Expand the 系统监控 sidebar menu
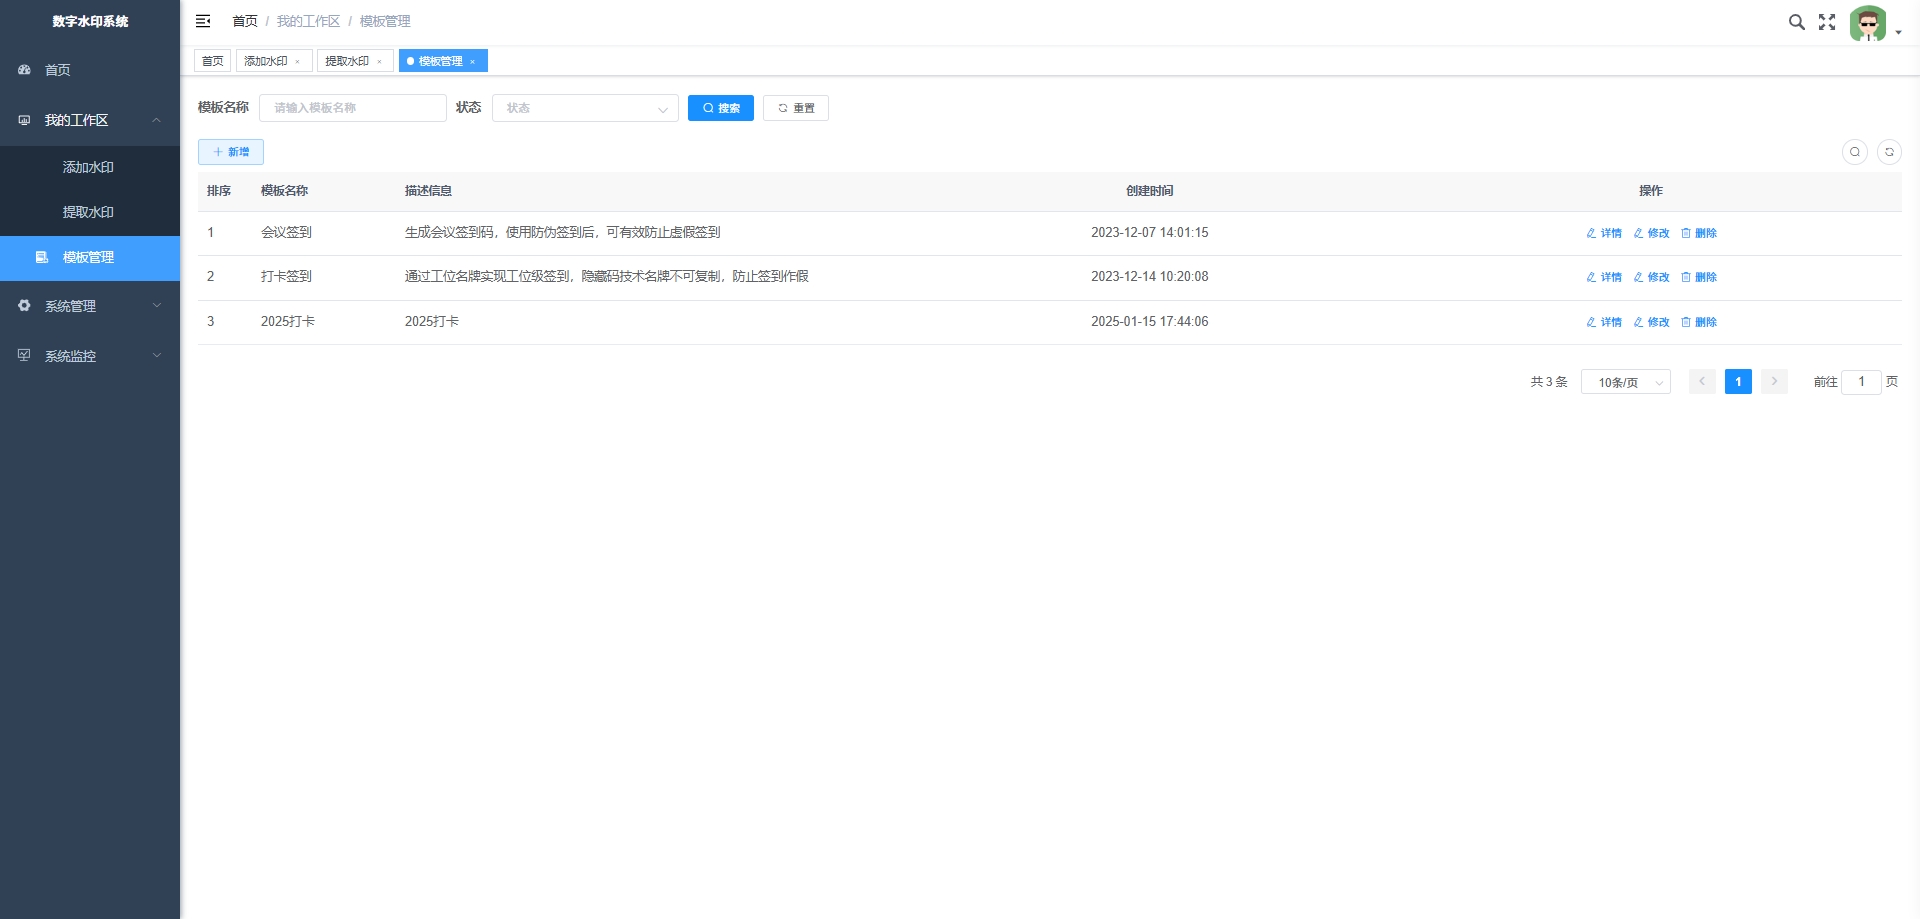The image size is (1920, 919). coord(90,356)
